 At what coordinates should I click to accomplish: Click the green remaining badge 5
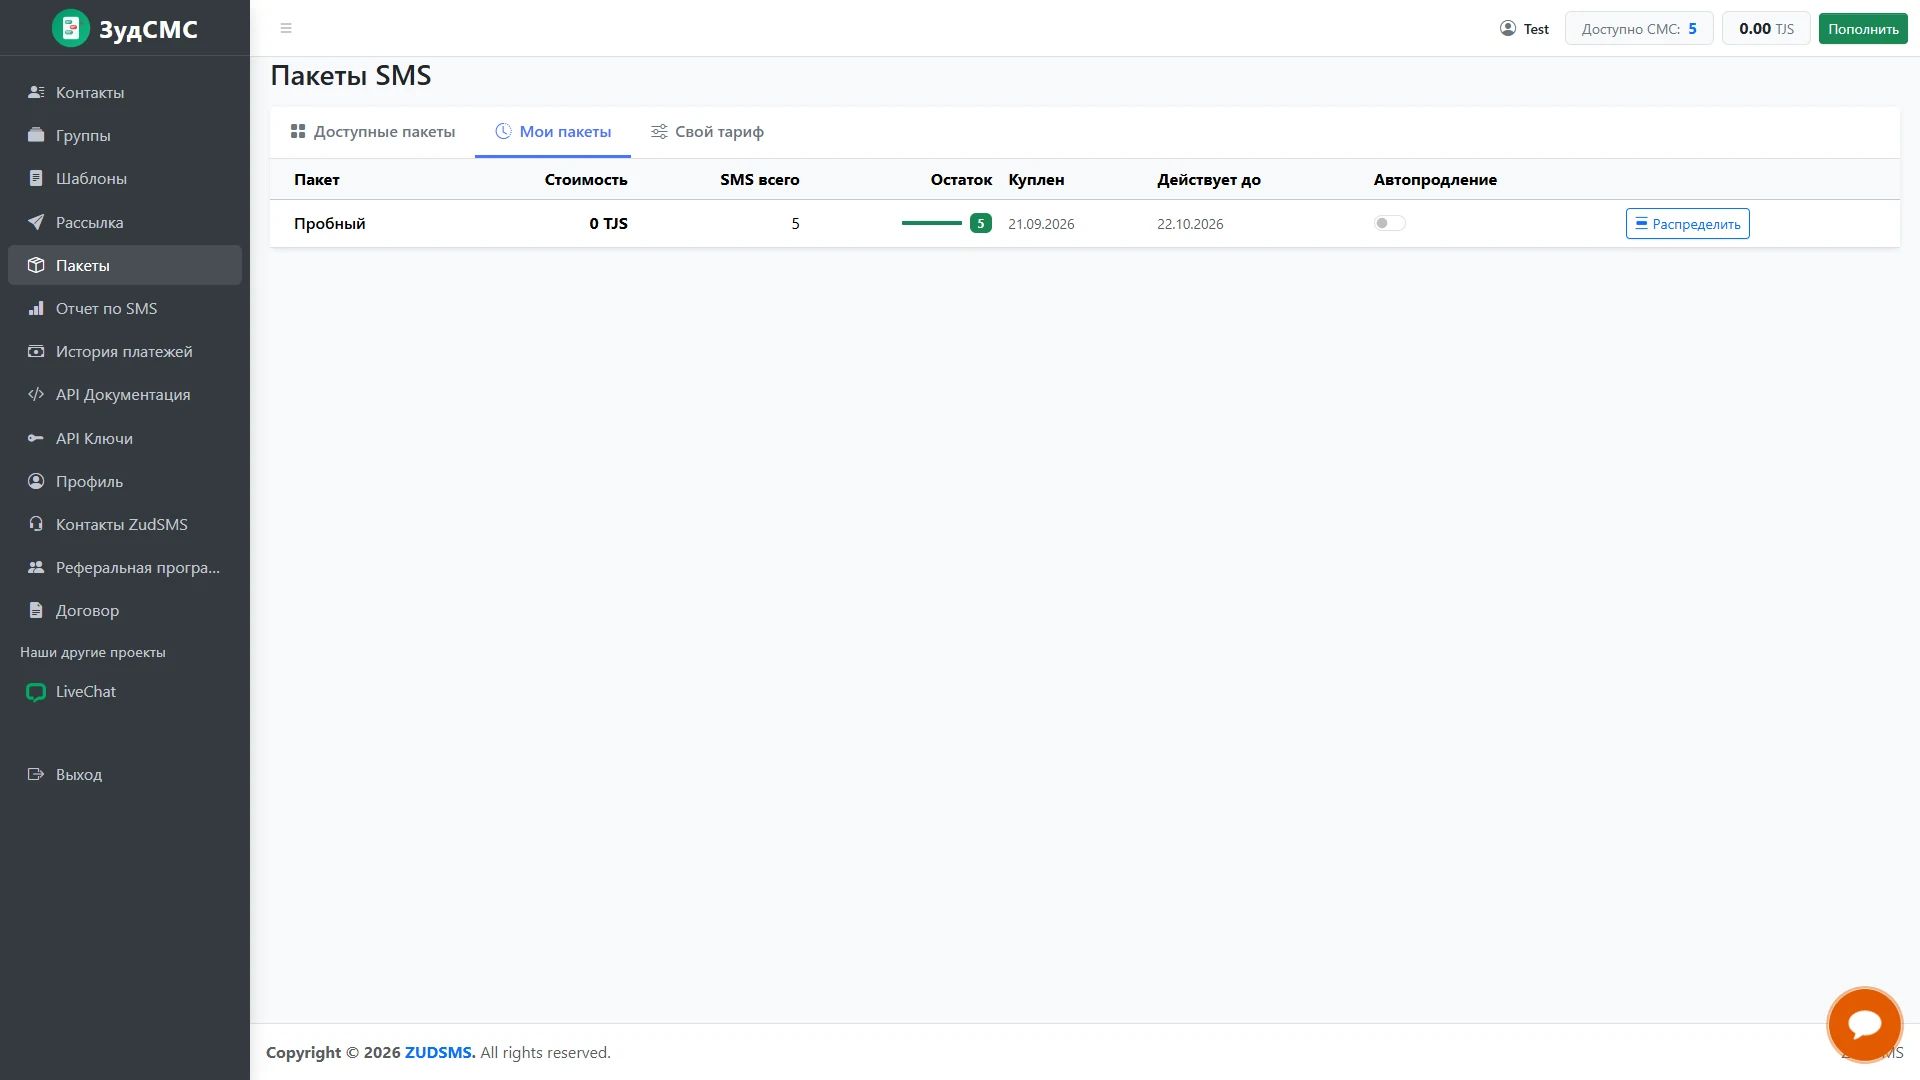pyautogui.click(x=980, y=223)
